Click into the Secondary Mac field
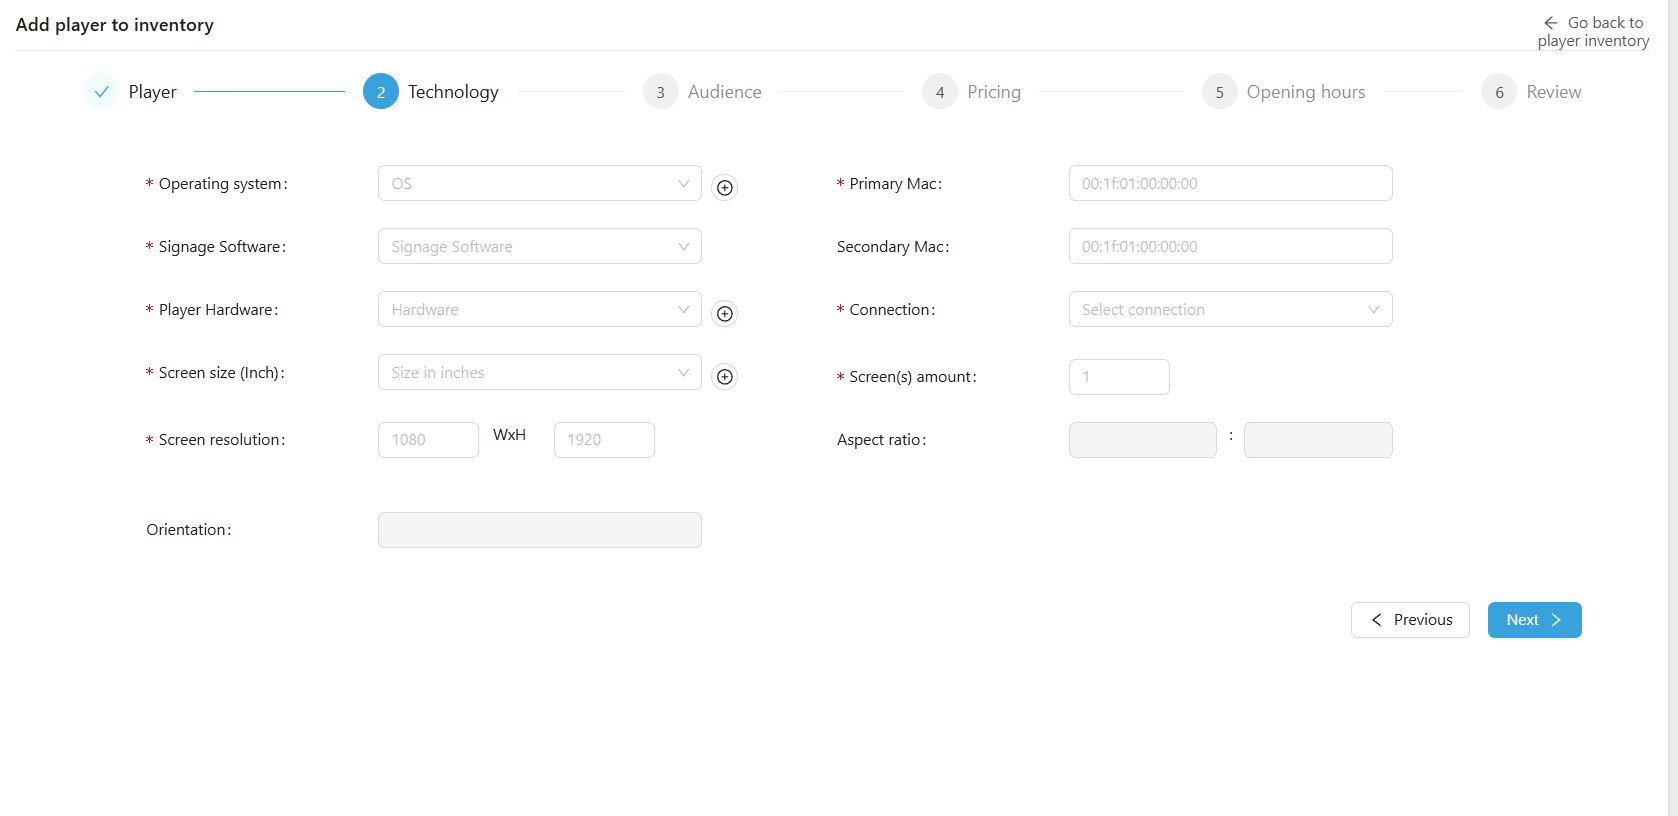 [x=1229, y=247]
